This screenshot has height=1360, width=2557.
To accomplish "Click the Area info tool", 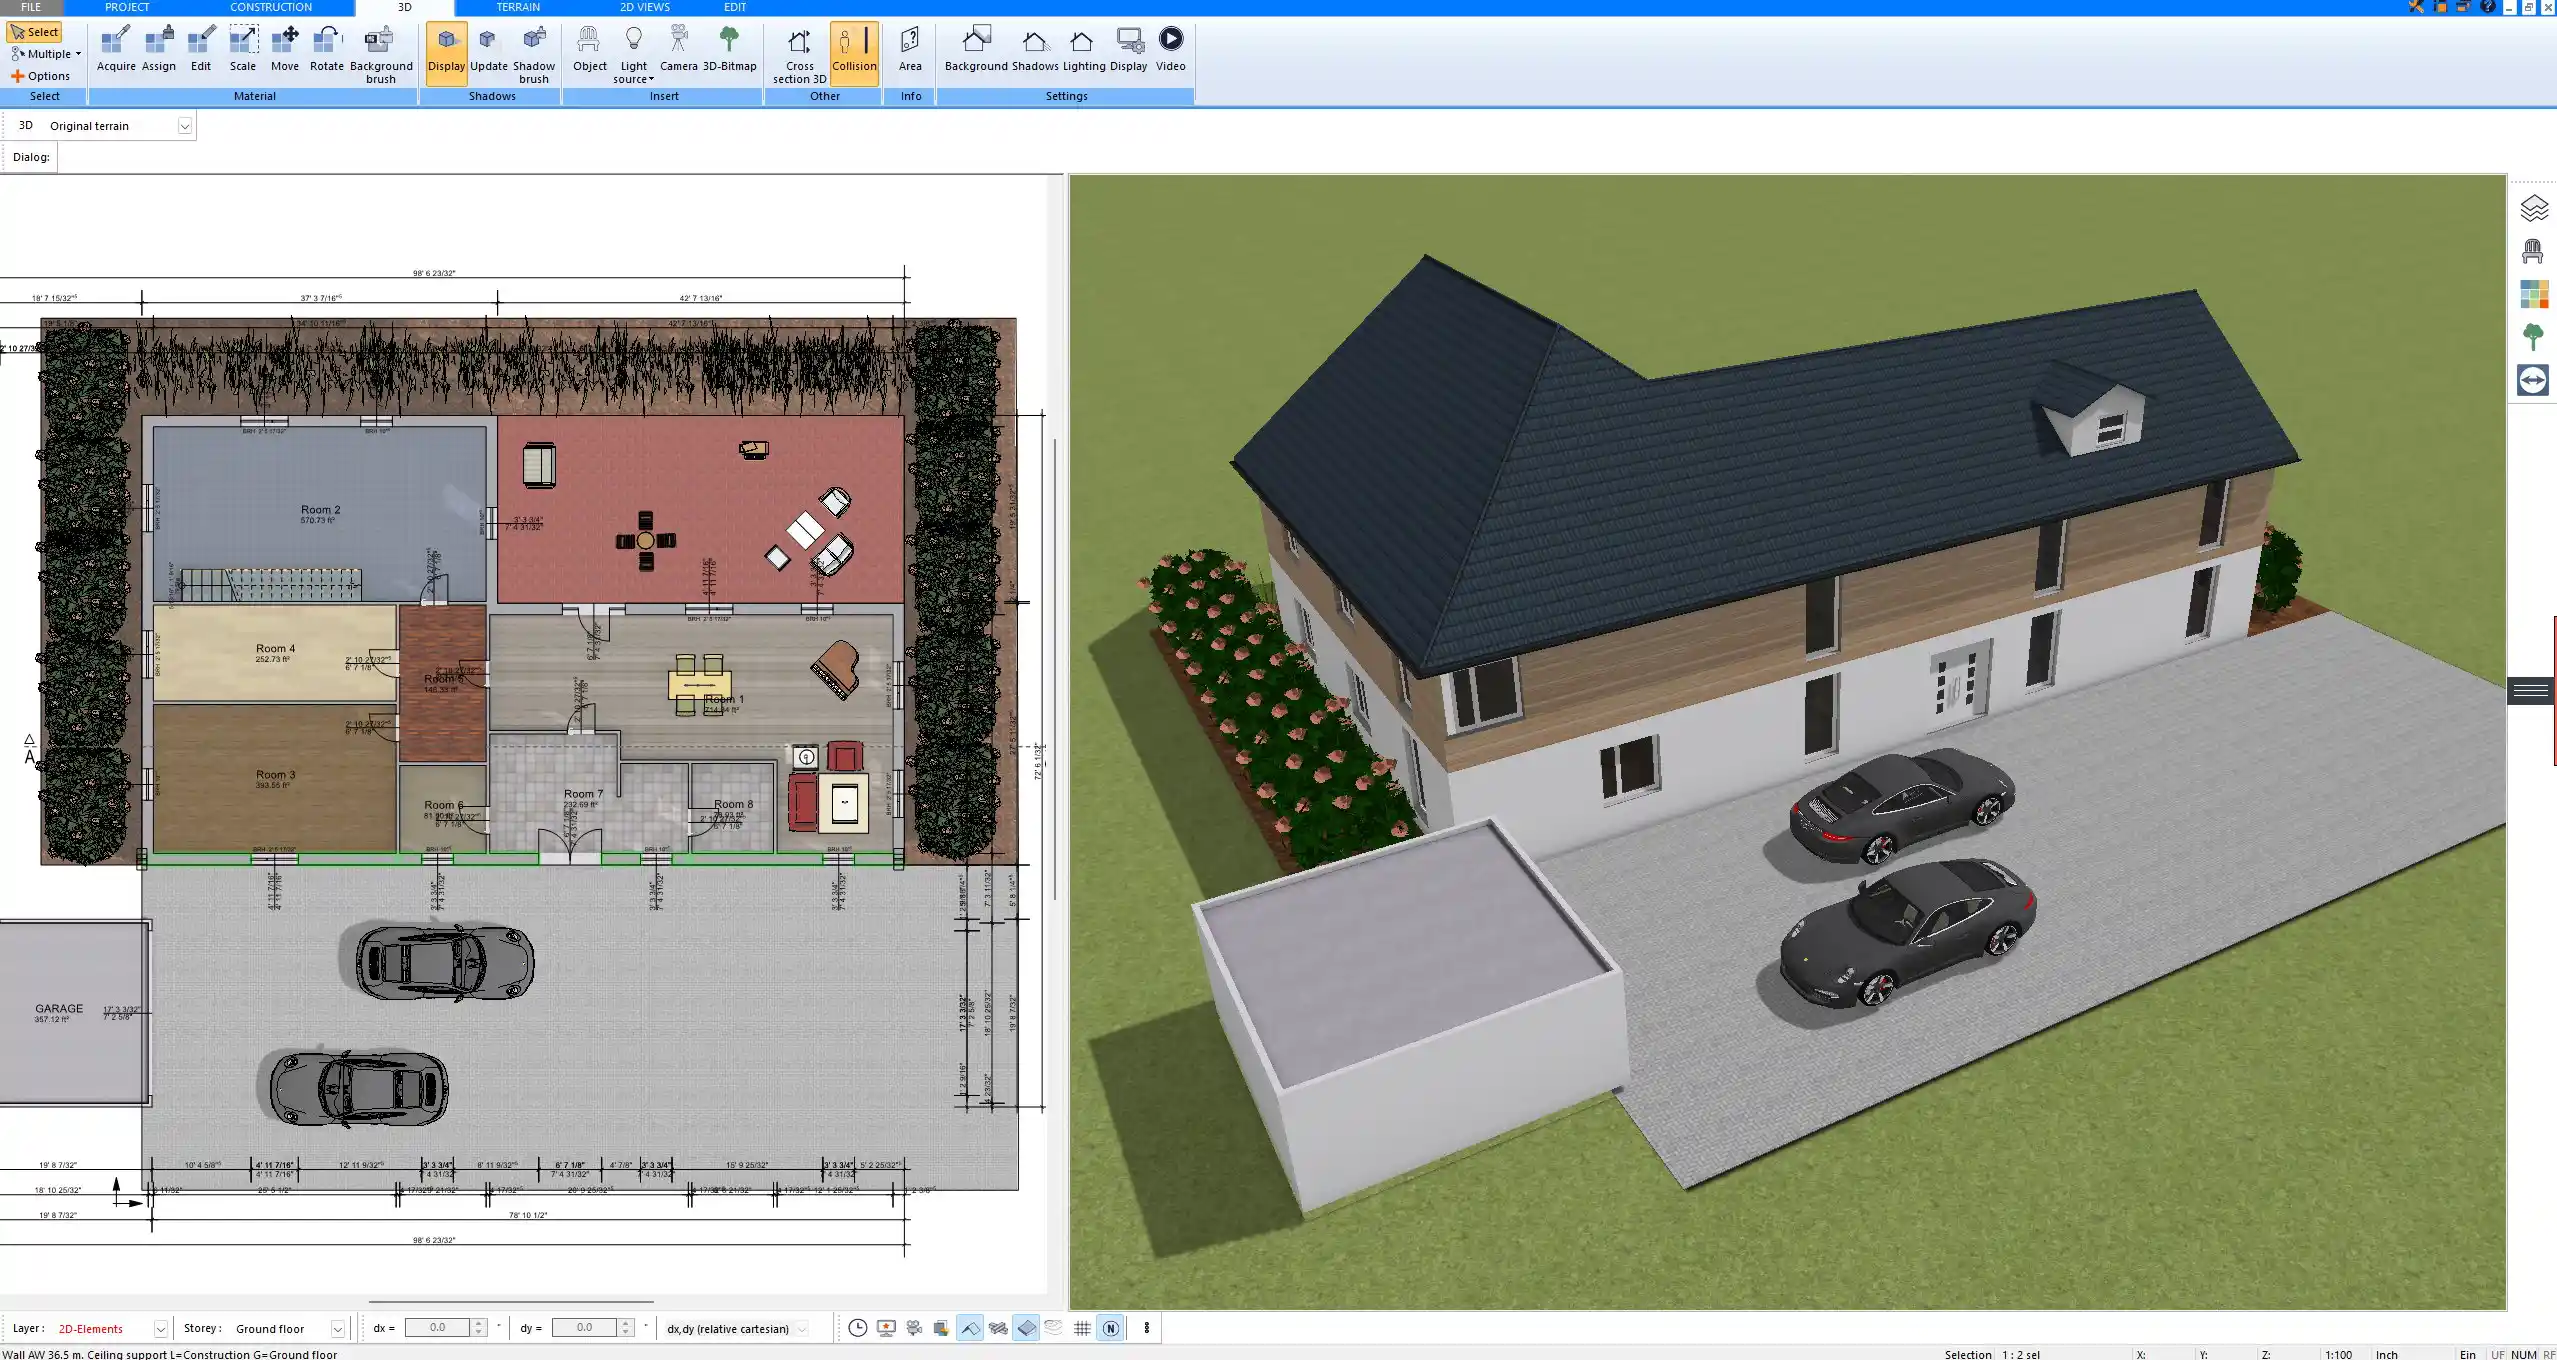I will 910,50.
